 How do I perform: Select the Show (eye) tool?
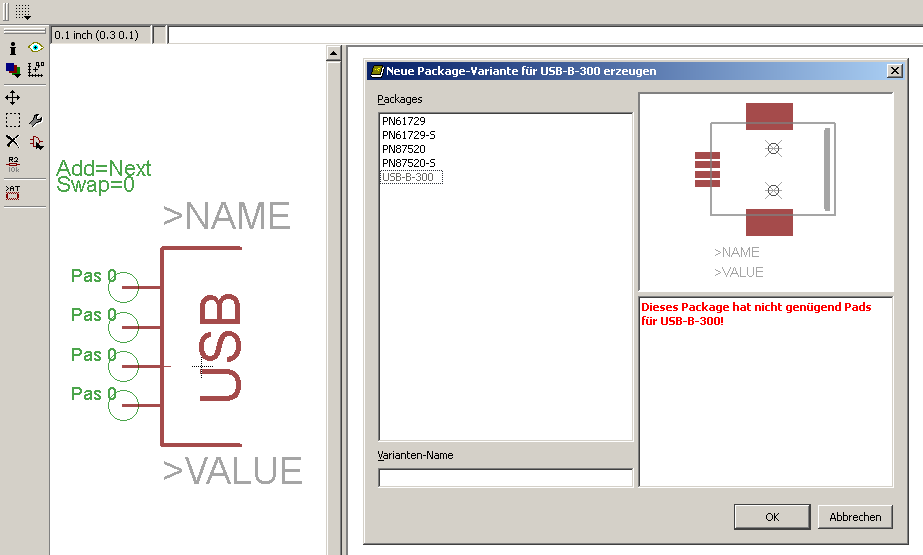click(x=35, y=48)
